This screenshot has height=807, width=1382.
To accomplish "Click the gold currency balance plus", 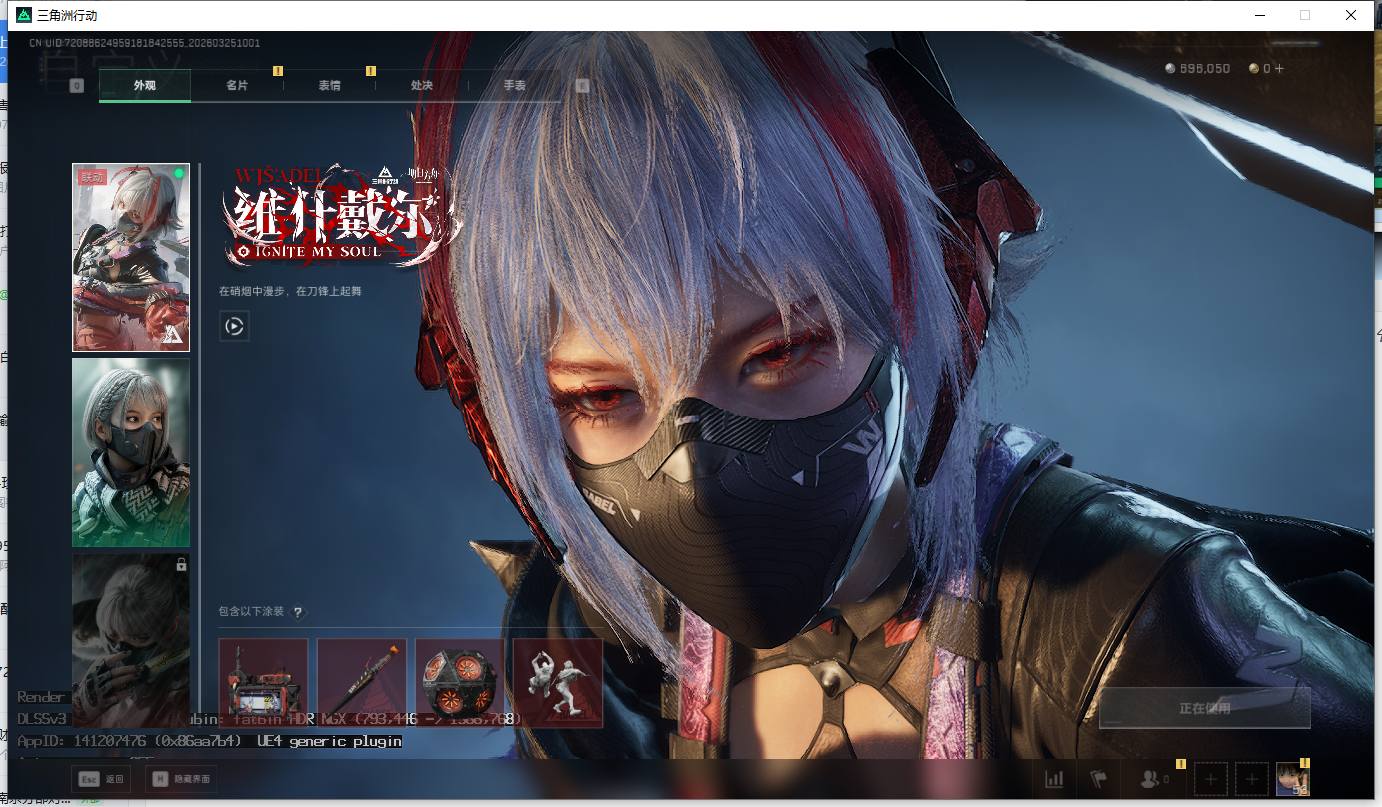I will coord(1278,69).
